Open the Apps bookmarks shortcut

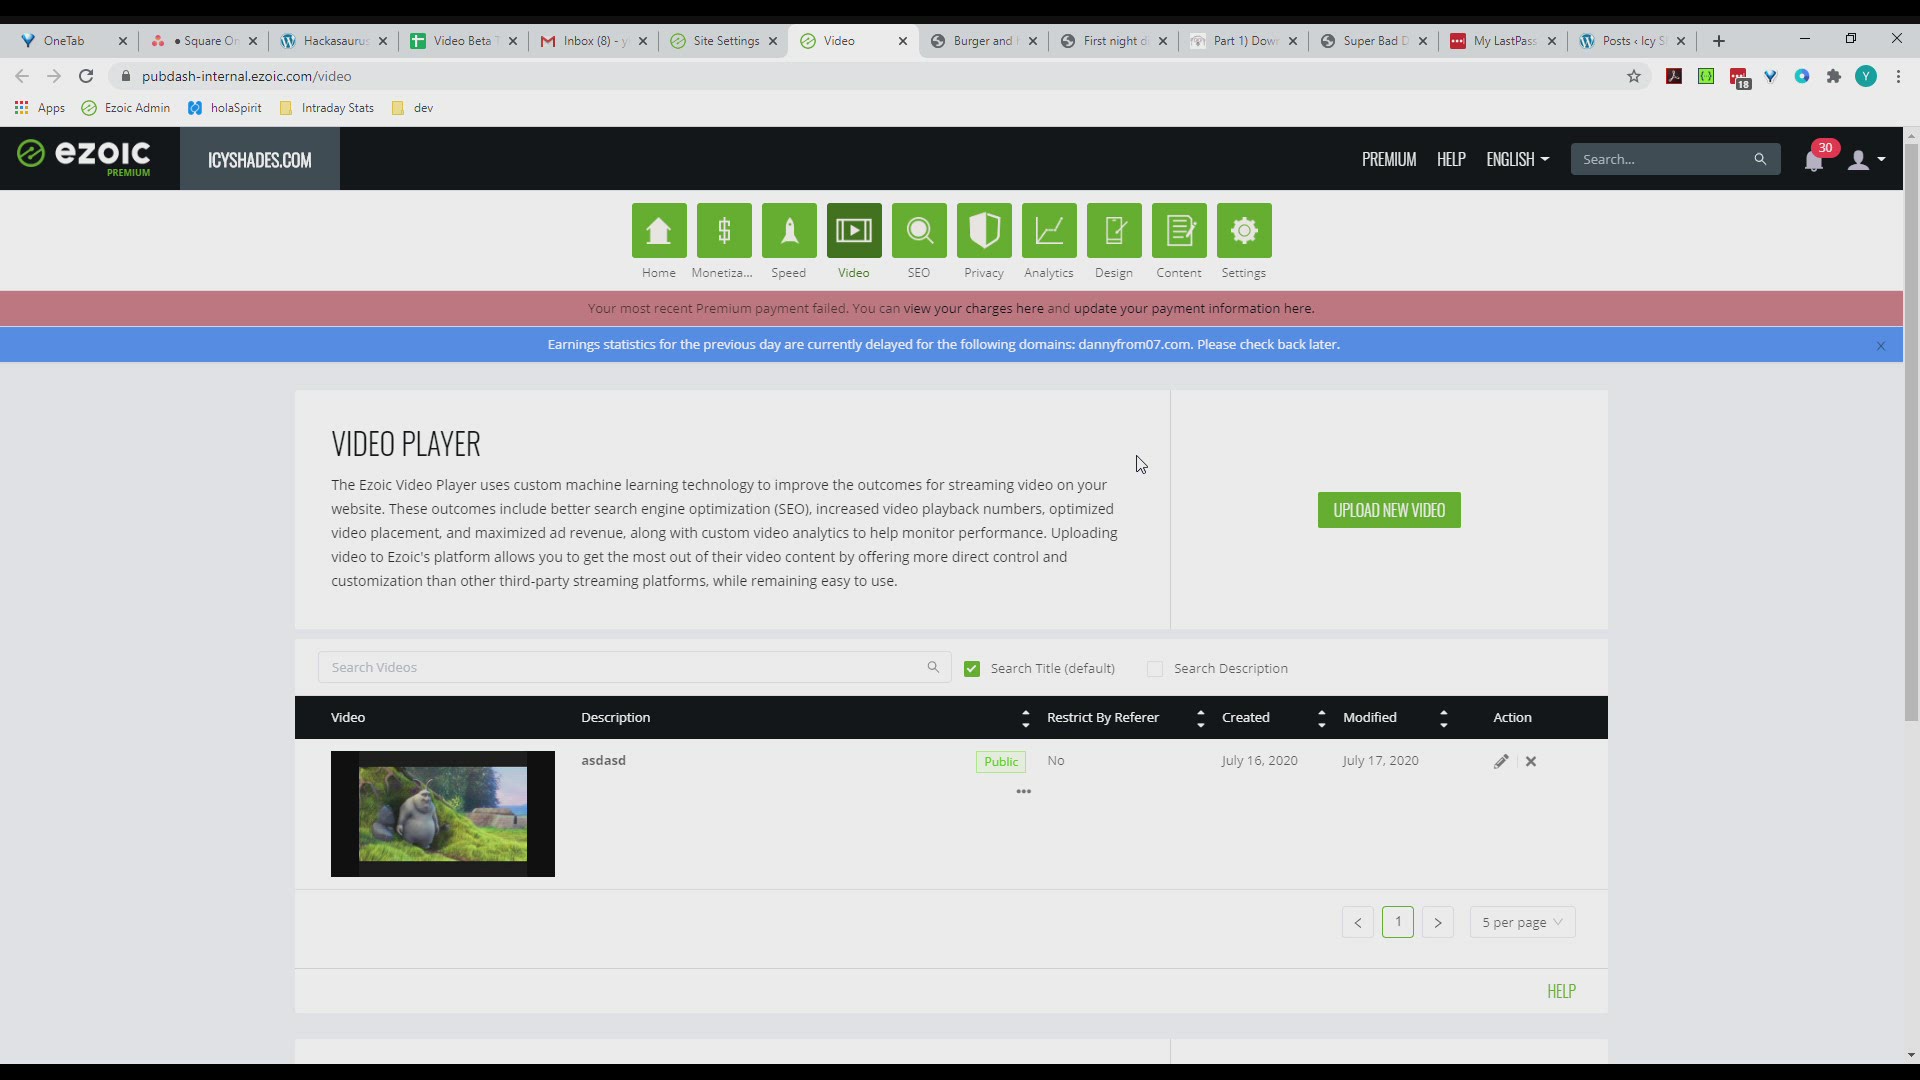pos(40,108)
